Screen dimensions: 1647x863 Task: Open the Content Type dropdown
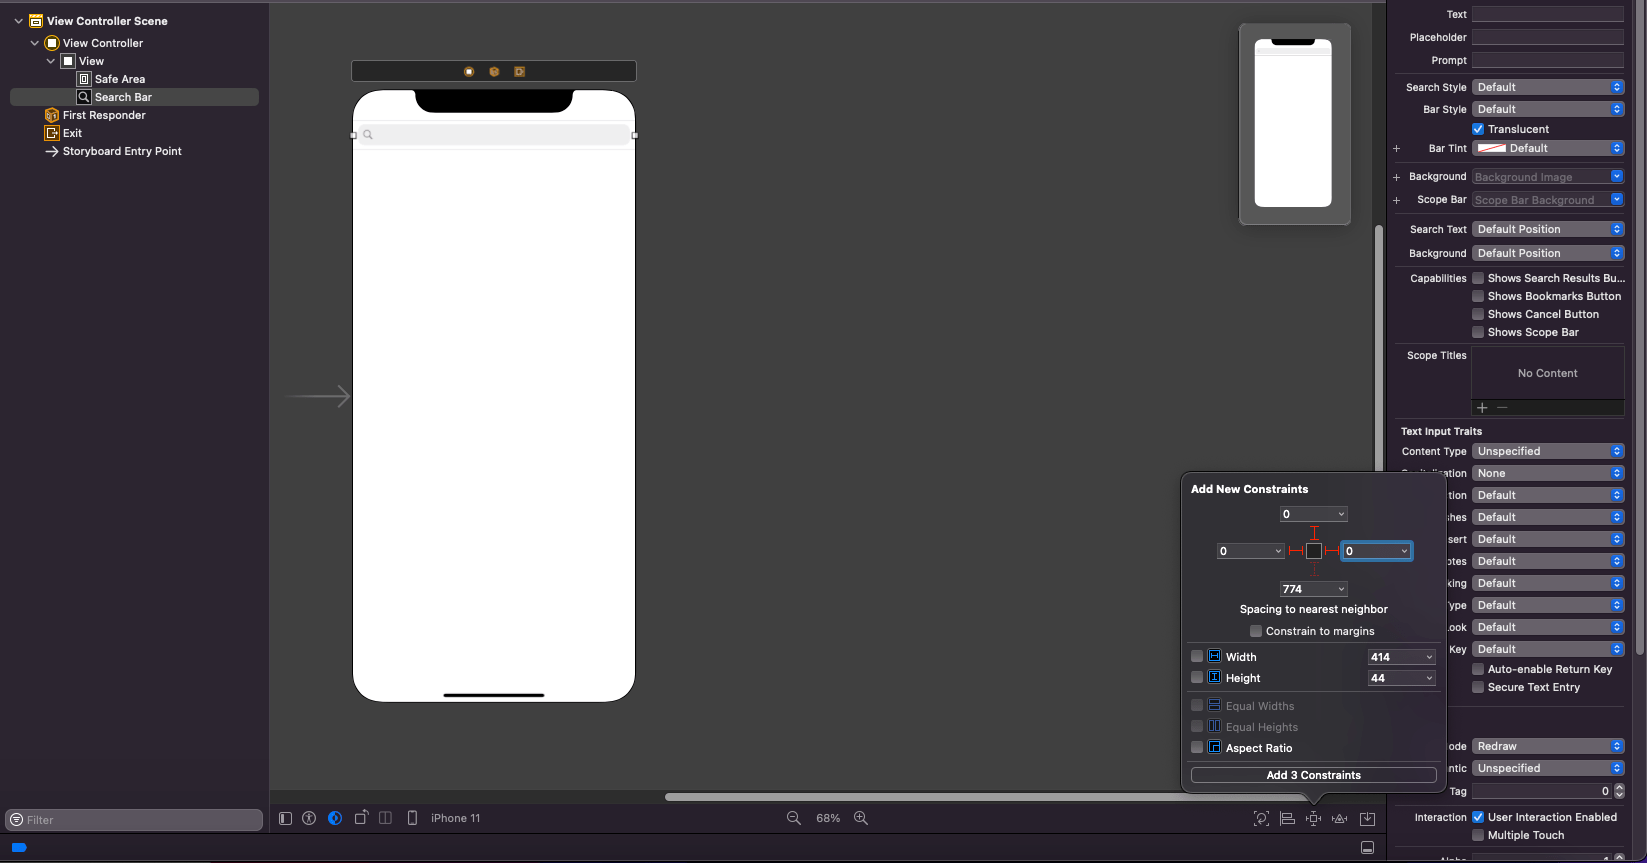pos(1548,451)
